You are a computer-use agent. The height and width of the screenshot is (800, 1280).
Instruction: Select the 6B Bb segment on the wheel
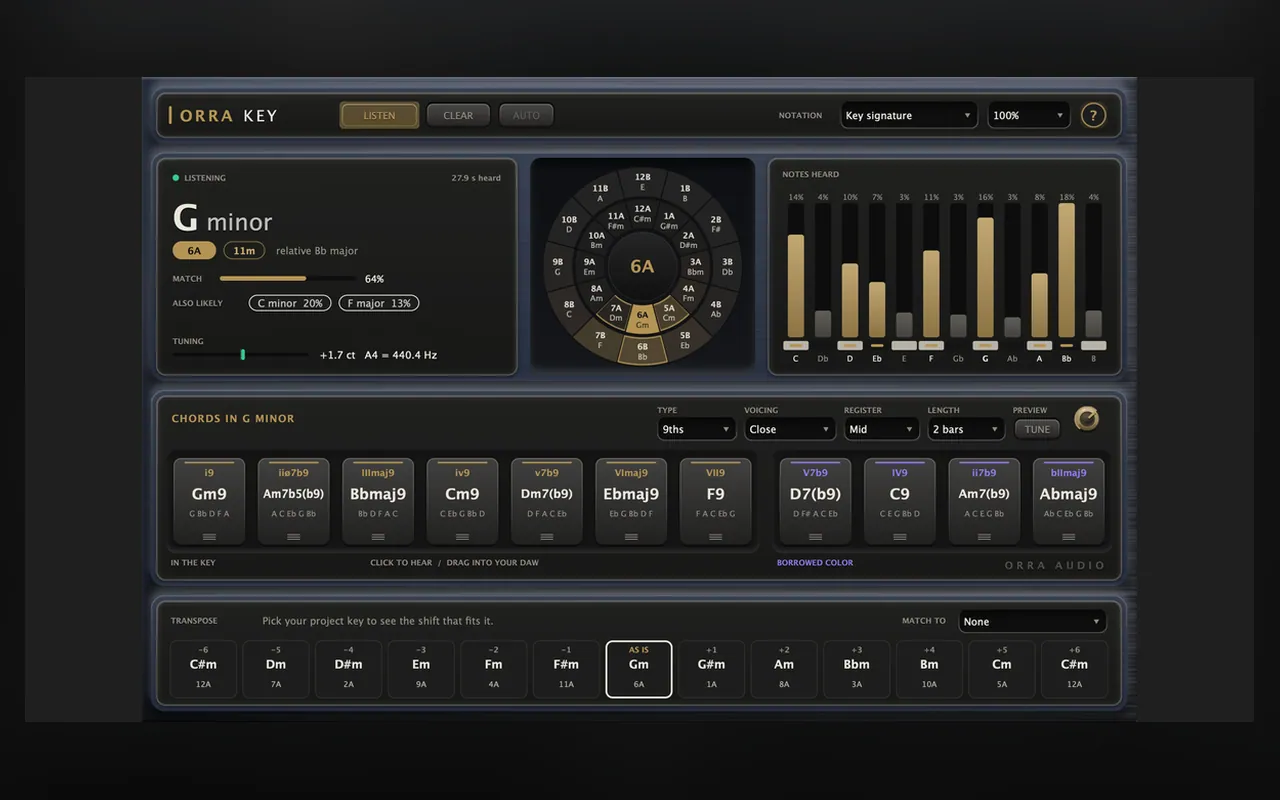tap(642, 351)
